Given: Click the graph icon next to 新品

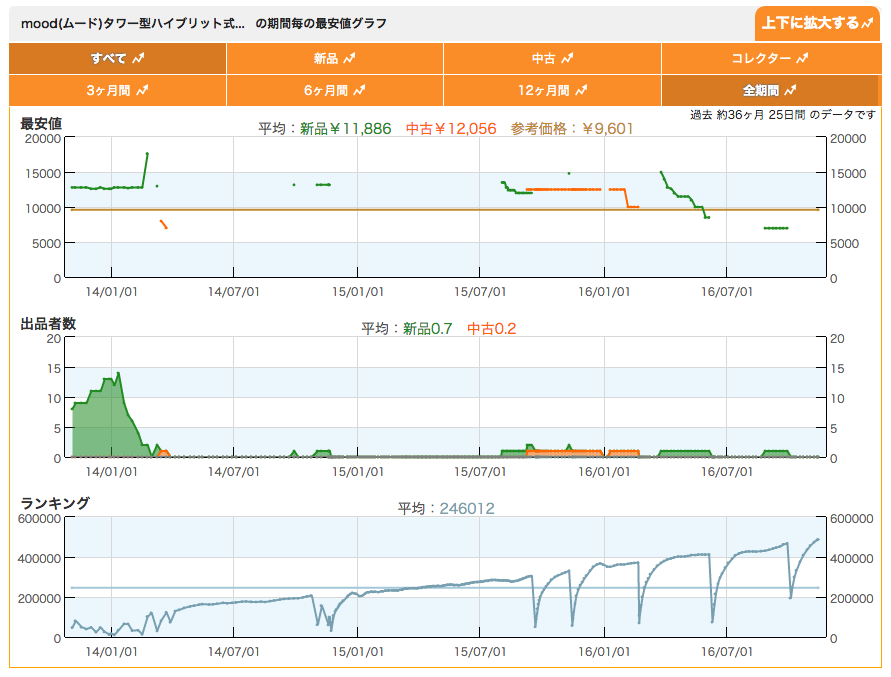Looking at the screenshot, I should 359,59.
